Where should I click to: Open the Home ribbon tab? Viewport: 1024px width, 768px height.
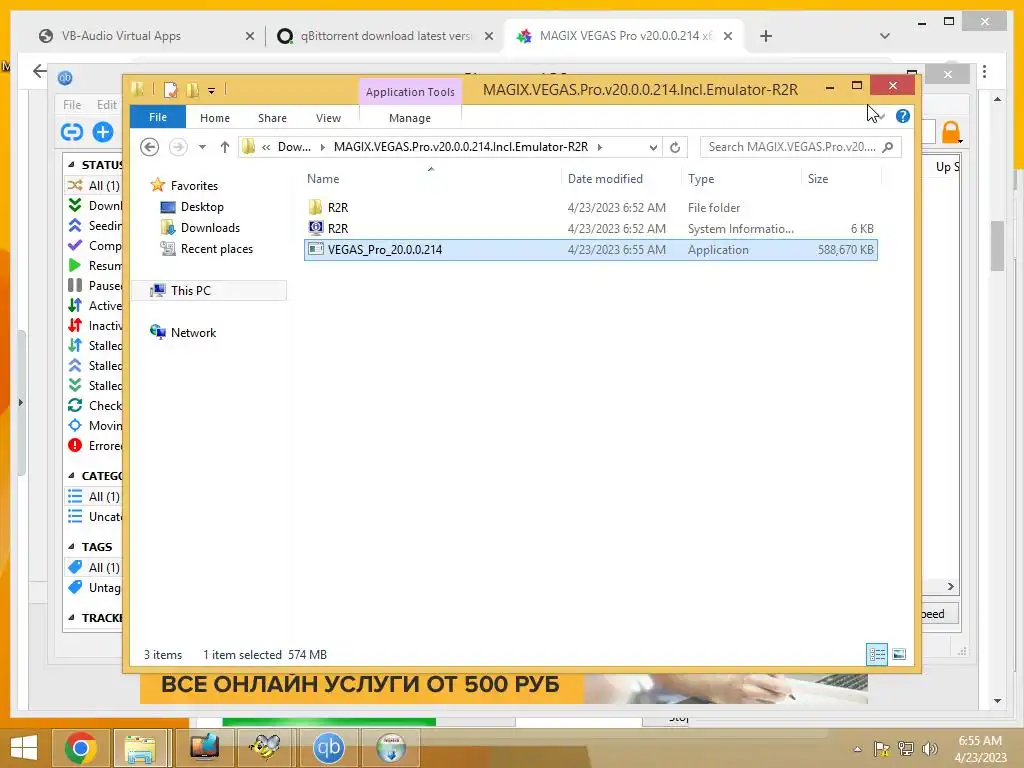pyautogui.click(x=215, y=118)
